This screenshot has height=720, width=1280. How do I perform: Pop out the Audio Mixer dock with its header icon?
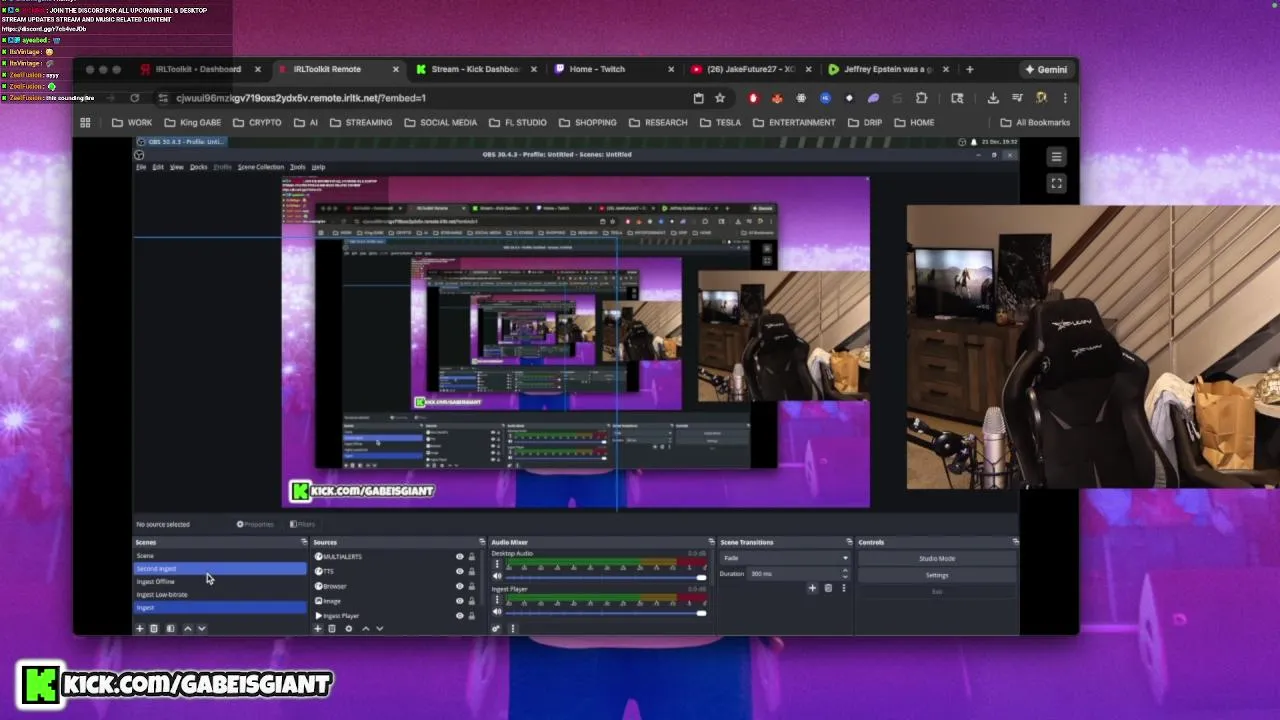[x=711, y=542]
